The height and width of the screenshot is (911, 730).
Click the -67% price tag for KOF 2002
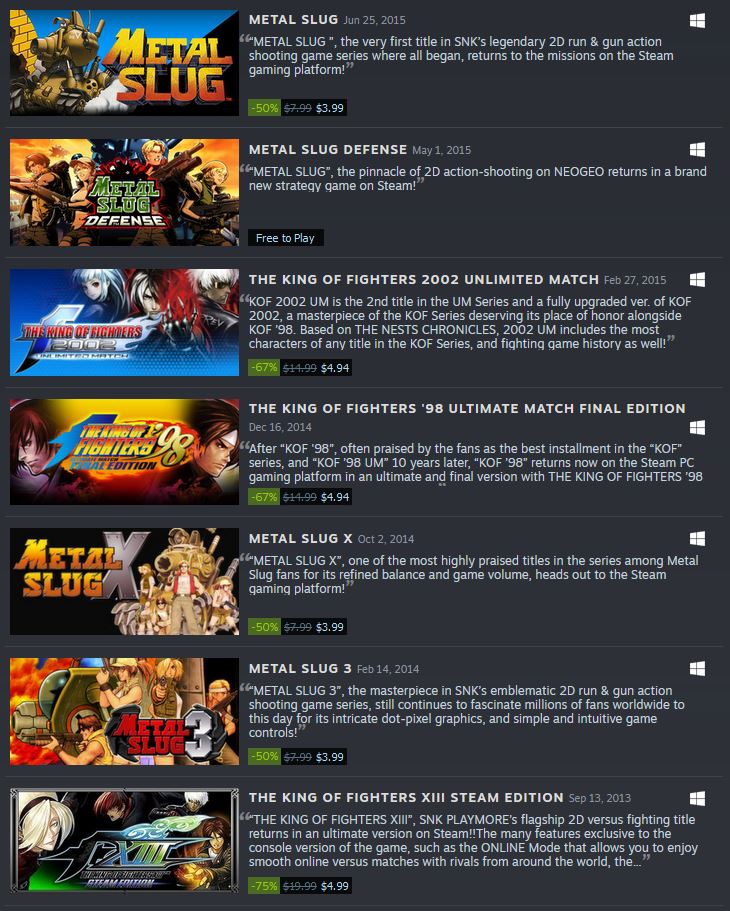click(x=264, y=368)
